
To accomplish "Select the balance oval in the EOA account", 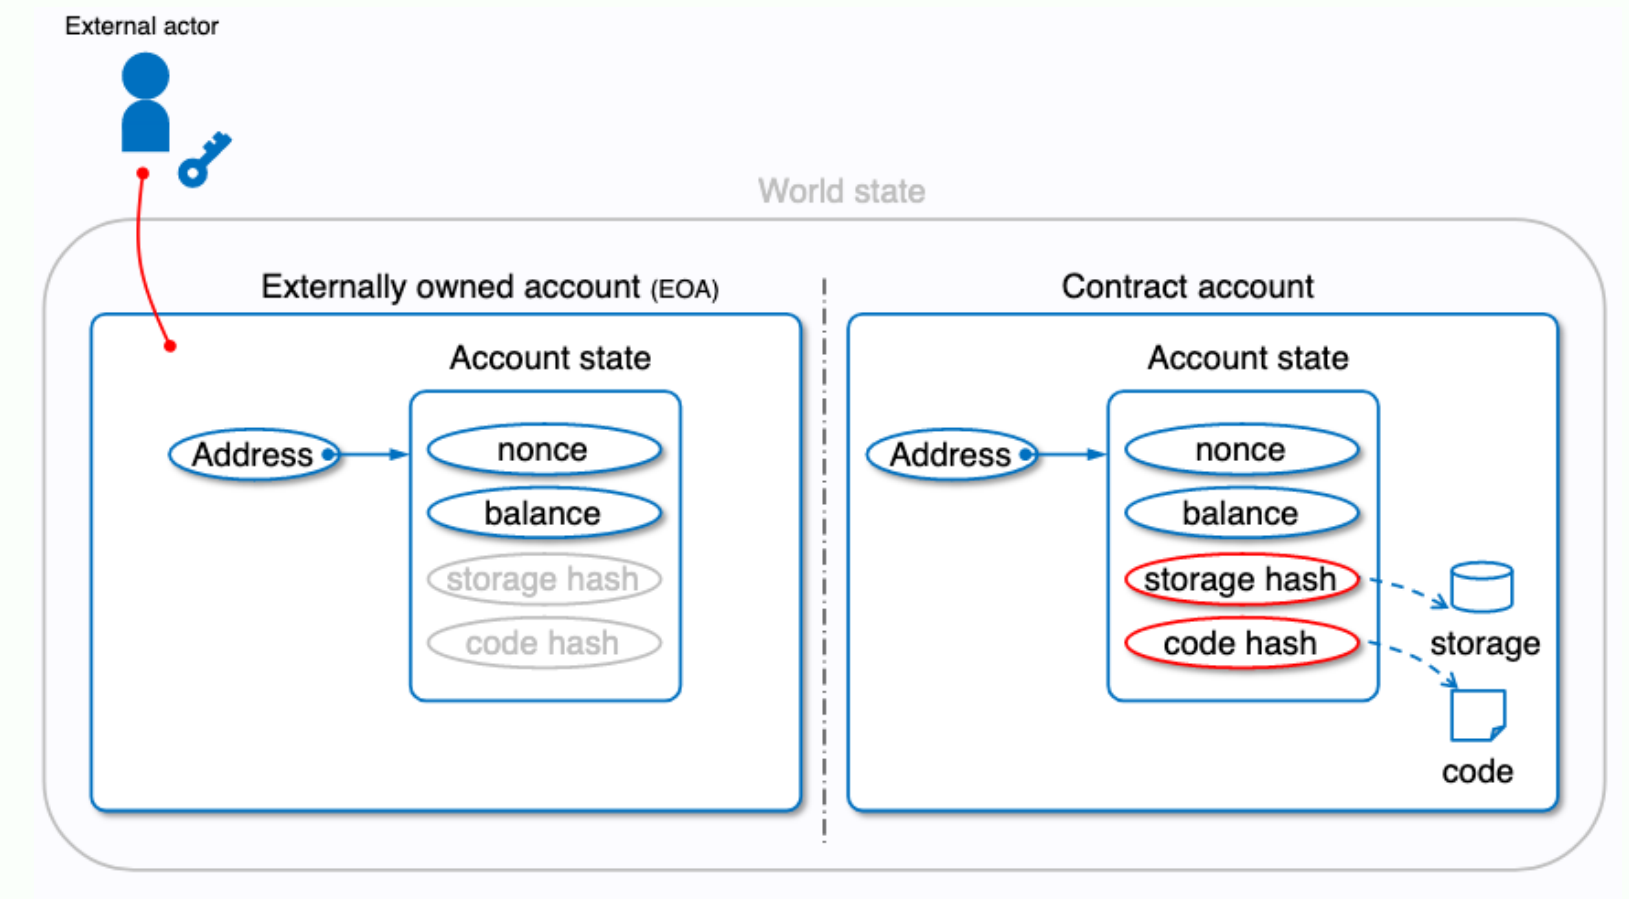I will coord(543,514).
